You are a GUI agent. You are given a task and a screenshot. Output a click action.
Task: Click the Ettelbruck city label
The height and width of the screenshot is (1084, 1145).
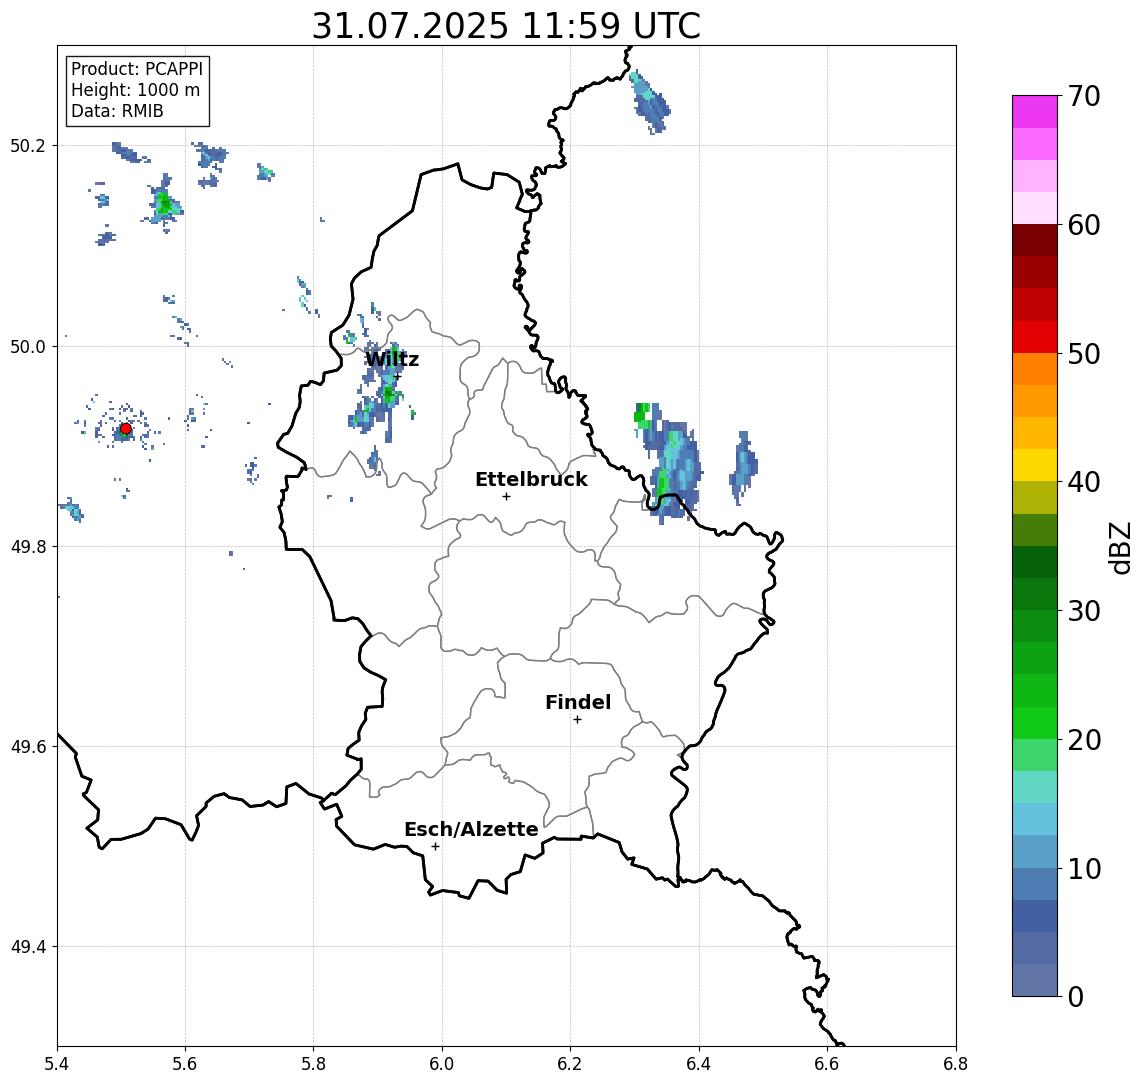coord(531,479)
